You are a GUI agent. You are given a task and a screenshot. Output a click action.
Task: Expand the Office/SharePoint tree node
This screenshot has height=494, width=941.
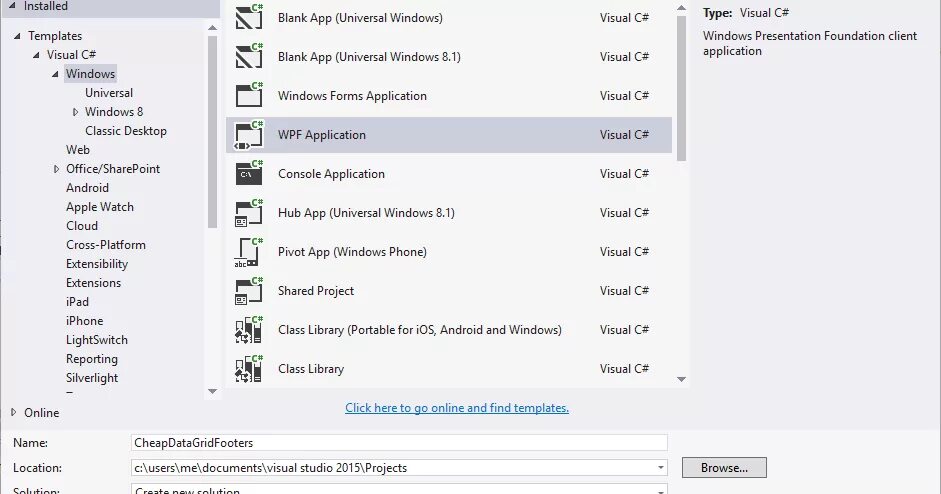56,169
